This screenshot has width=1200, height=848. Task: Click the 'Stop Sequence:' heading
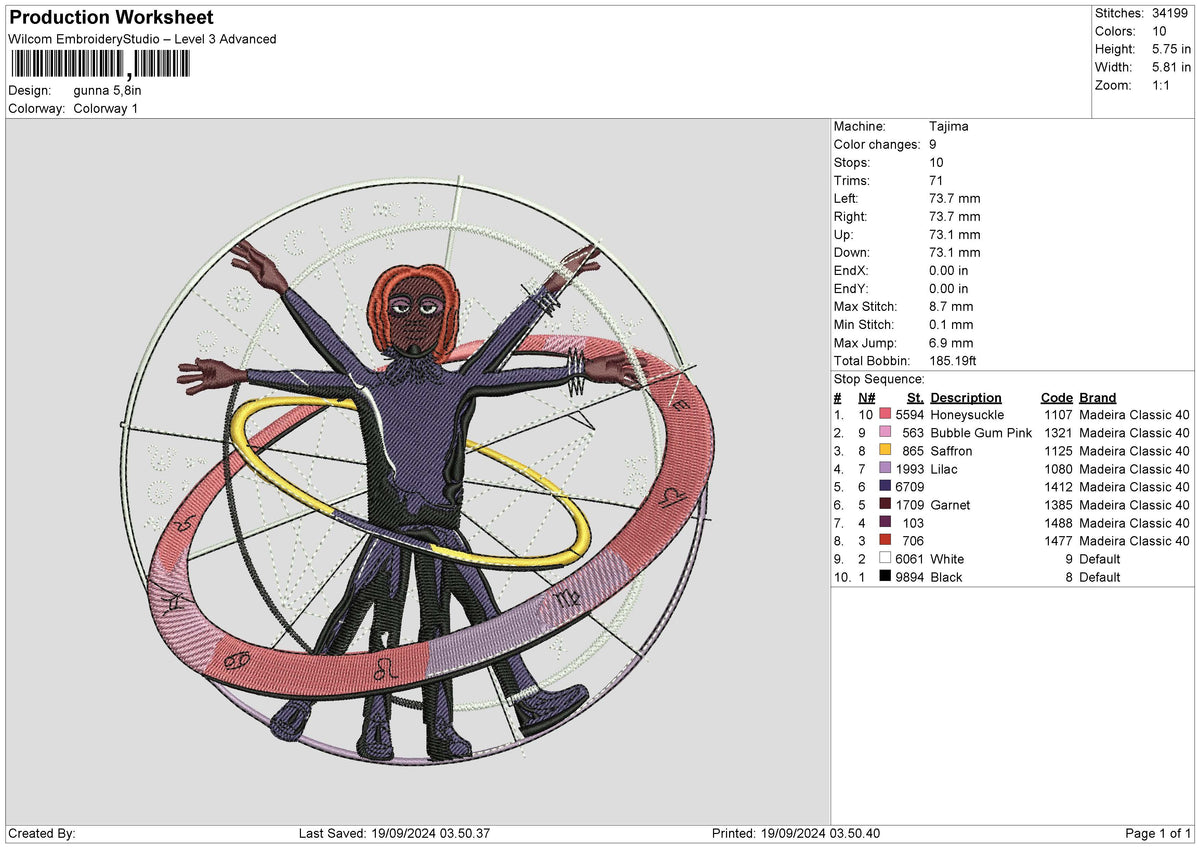click(x=879, y=379)
